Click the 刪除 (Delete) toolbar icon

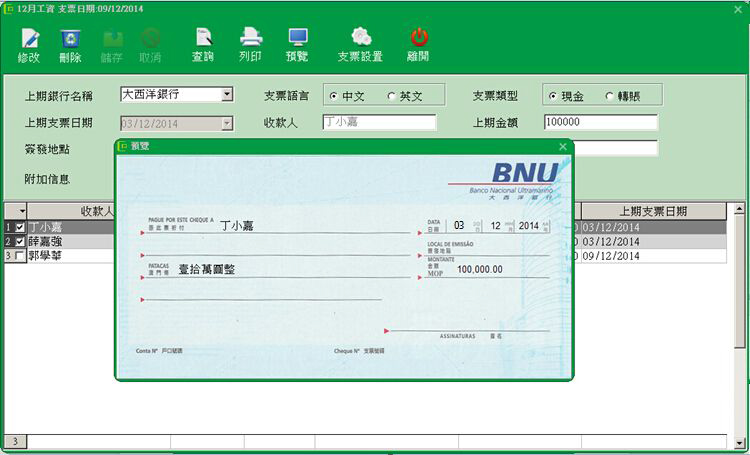click(70, 39)
